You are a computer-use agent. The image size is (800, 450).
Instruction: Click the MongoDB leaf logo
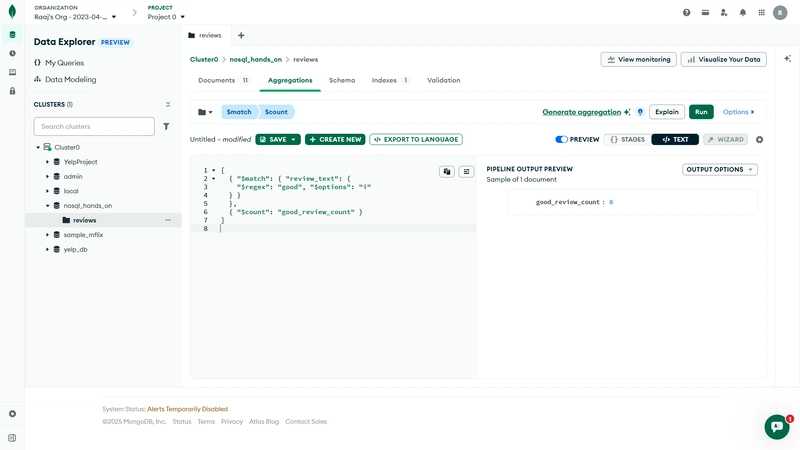(x=12, y=12)
